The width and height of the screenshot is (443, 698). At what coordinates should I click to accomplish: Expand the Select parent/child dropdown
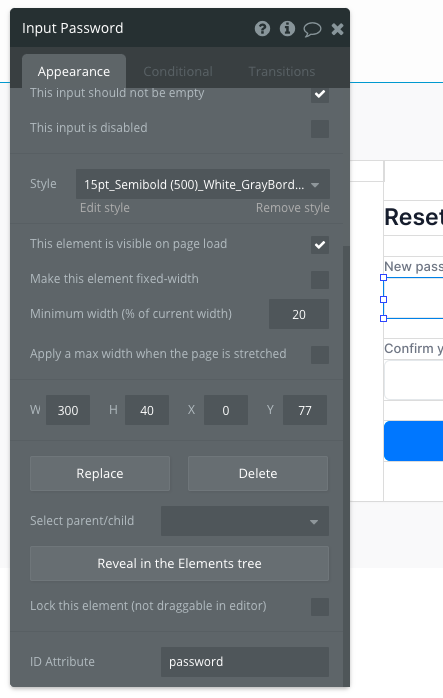click(245, 521)
